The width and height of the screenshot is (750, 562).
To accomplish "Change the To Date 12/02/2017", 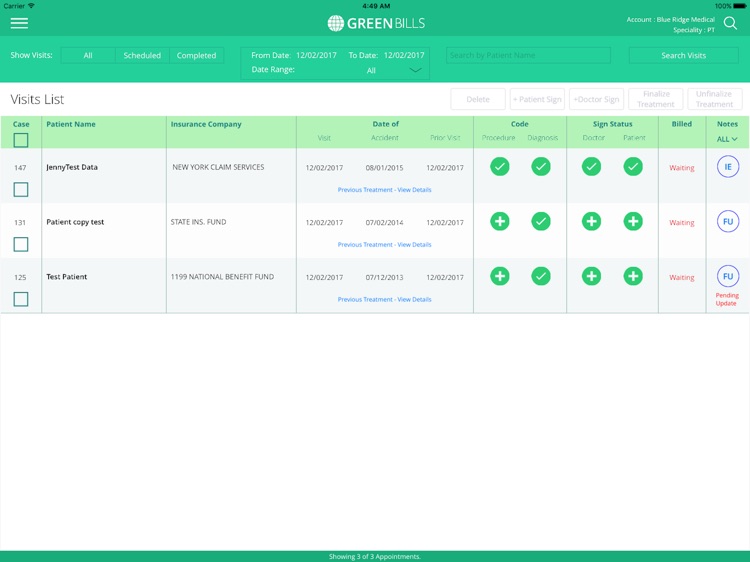I will [x=404, y=55].
